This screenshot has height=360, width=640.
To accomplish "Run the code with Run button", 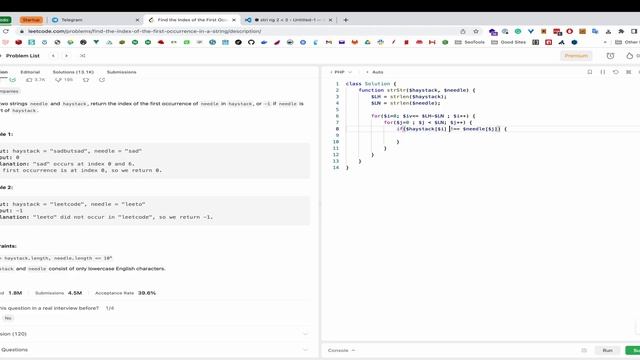I will 607,350.
